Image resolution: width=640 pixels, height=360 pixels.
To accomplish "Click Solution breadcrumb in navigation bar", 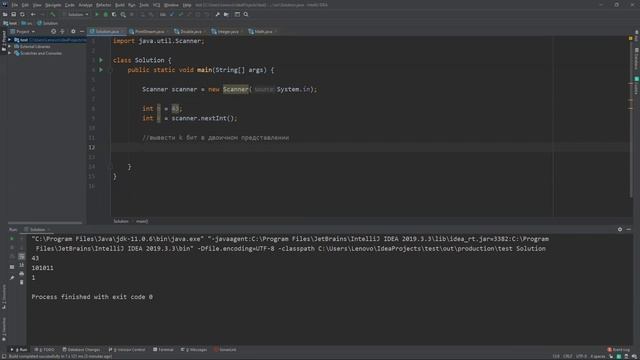I will 47,23.
